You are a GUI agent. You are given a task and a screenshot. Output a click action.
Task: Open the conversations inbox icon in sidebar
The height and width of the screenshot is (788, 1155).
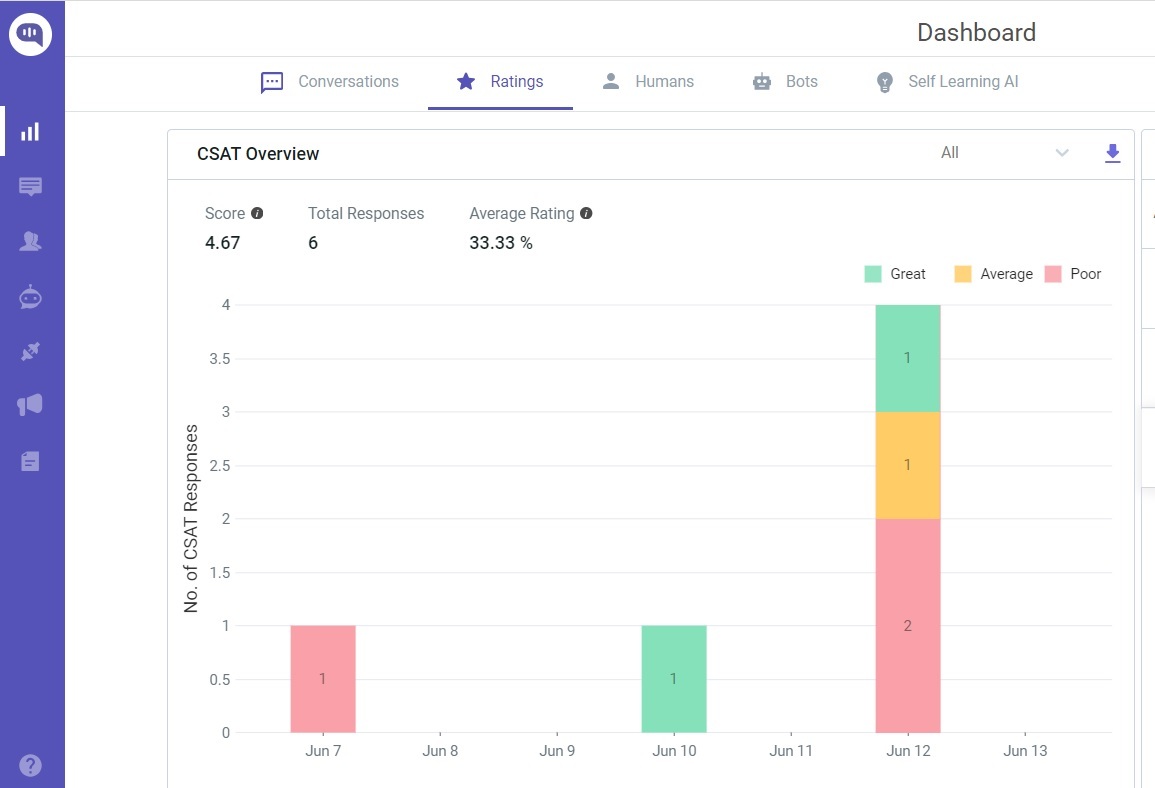pyautogui.click(x=30, y=186)
